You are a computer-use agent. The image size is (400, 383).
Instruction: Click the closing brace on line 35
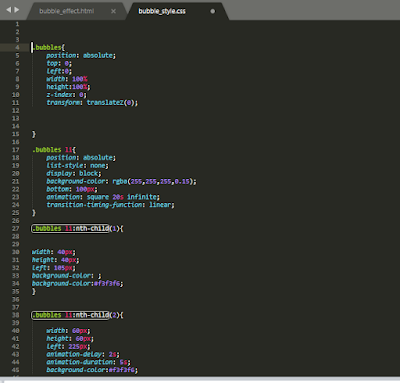[34, 291]
